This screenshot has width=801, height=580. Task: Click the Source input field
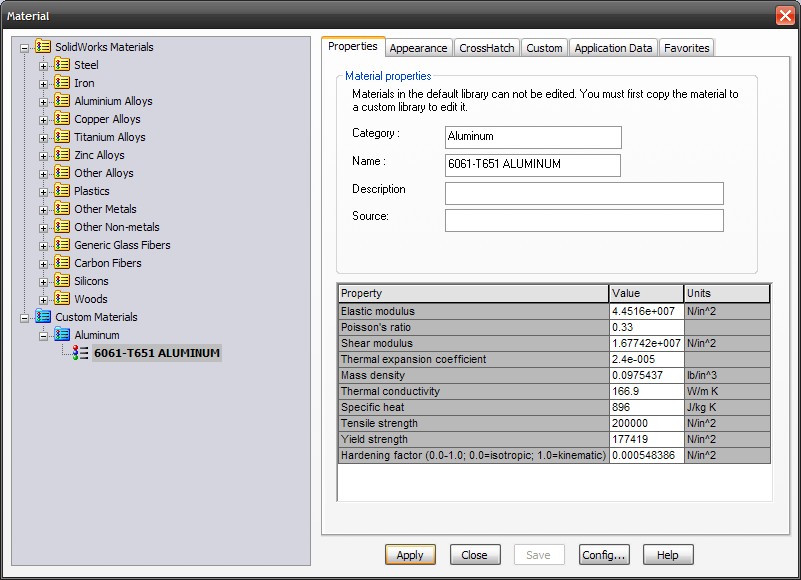click(584, 220)
